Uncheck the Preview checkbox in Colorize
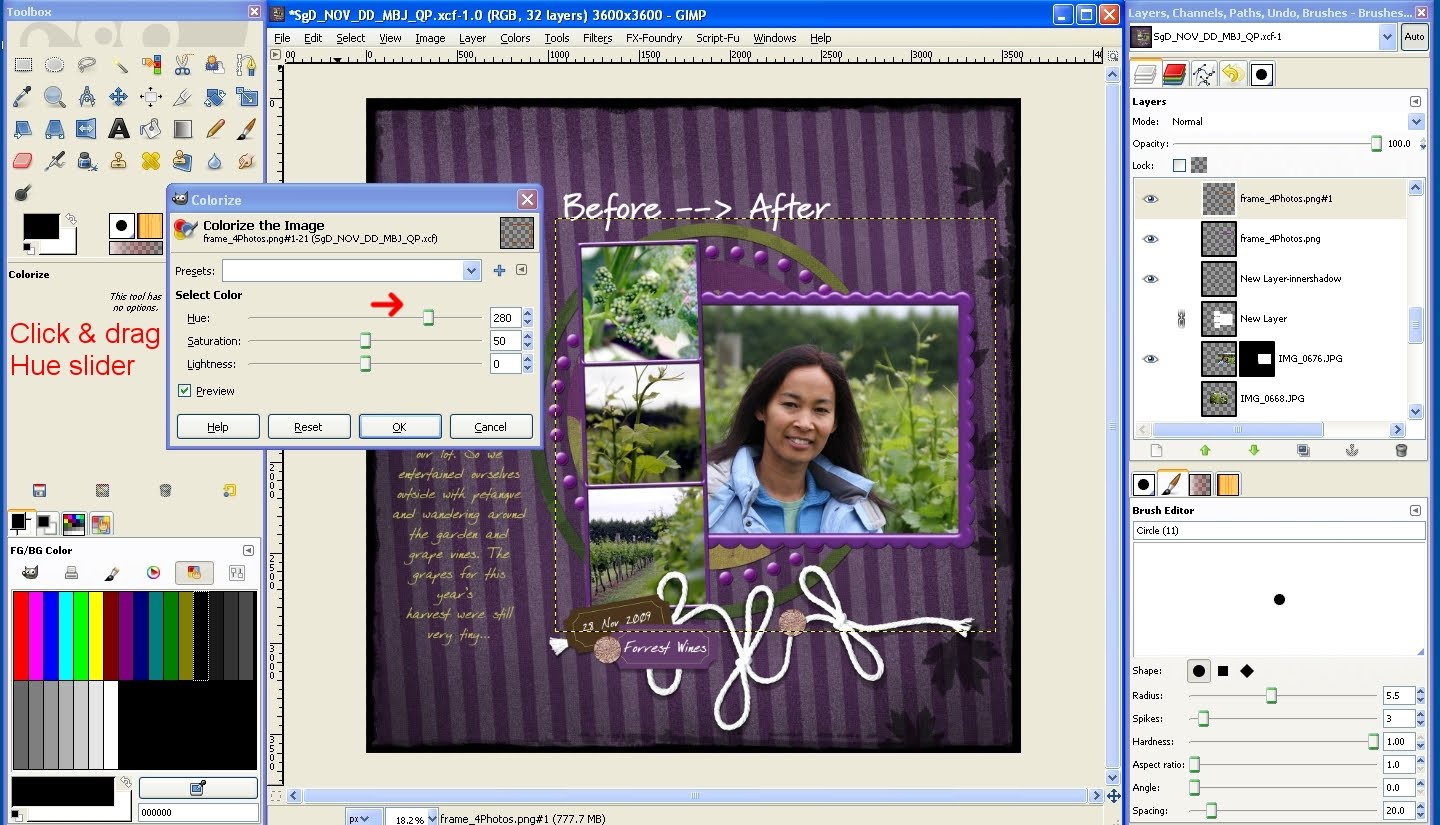 point(184,391)
